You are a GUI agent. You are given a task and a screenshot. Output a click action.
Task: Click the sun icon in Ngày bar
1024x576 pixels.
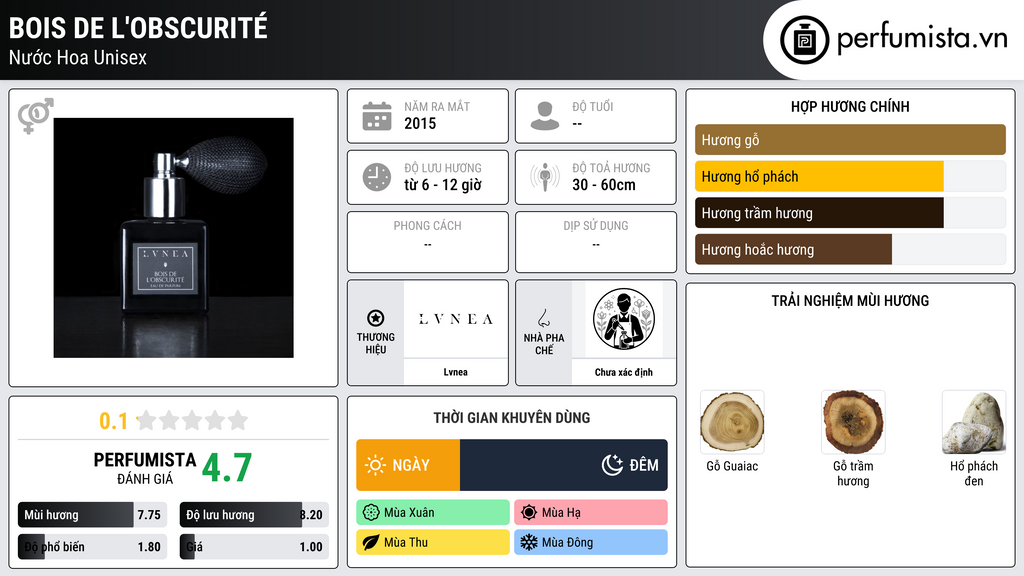coord(376,465)
